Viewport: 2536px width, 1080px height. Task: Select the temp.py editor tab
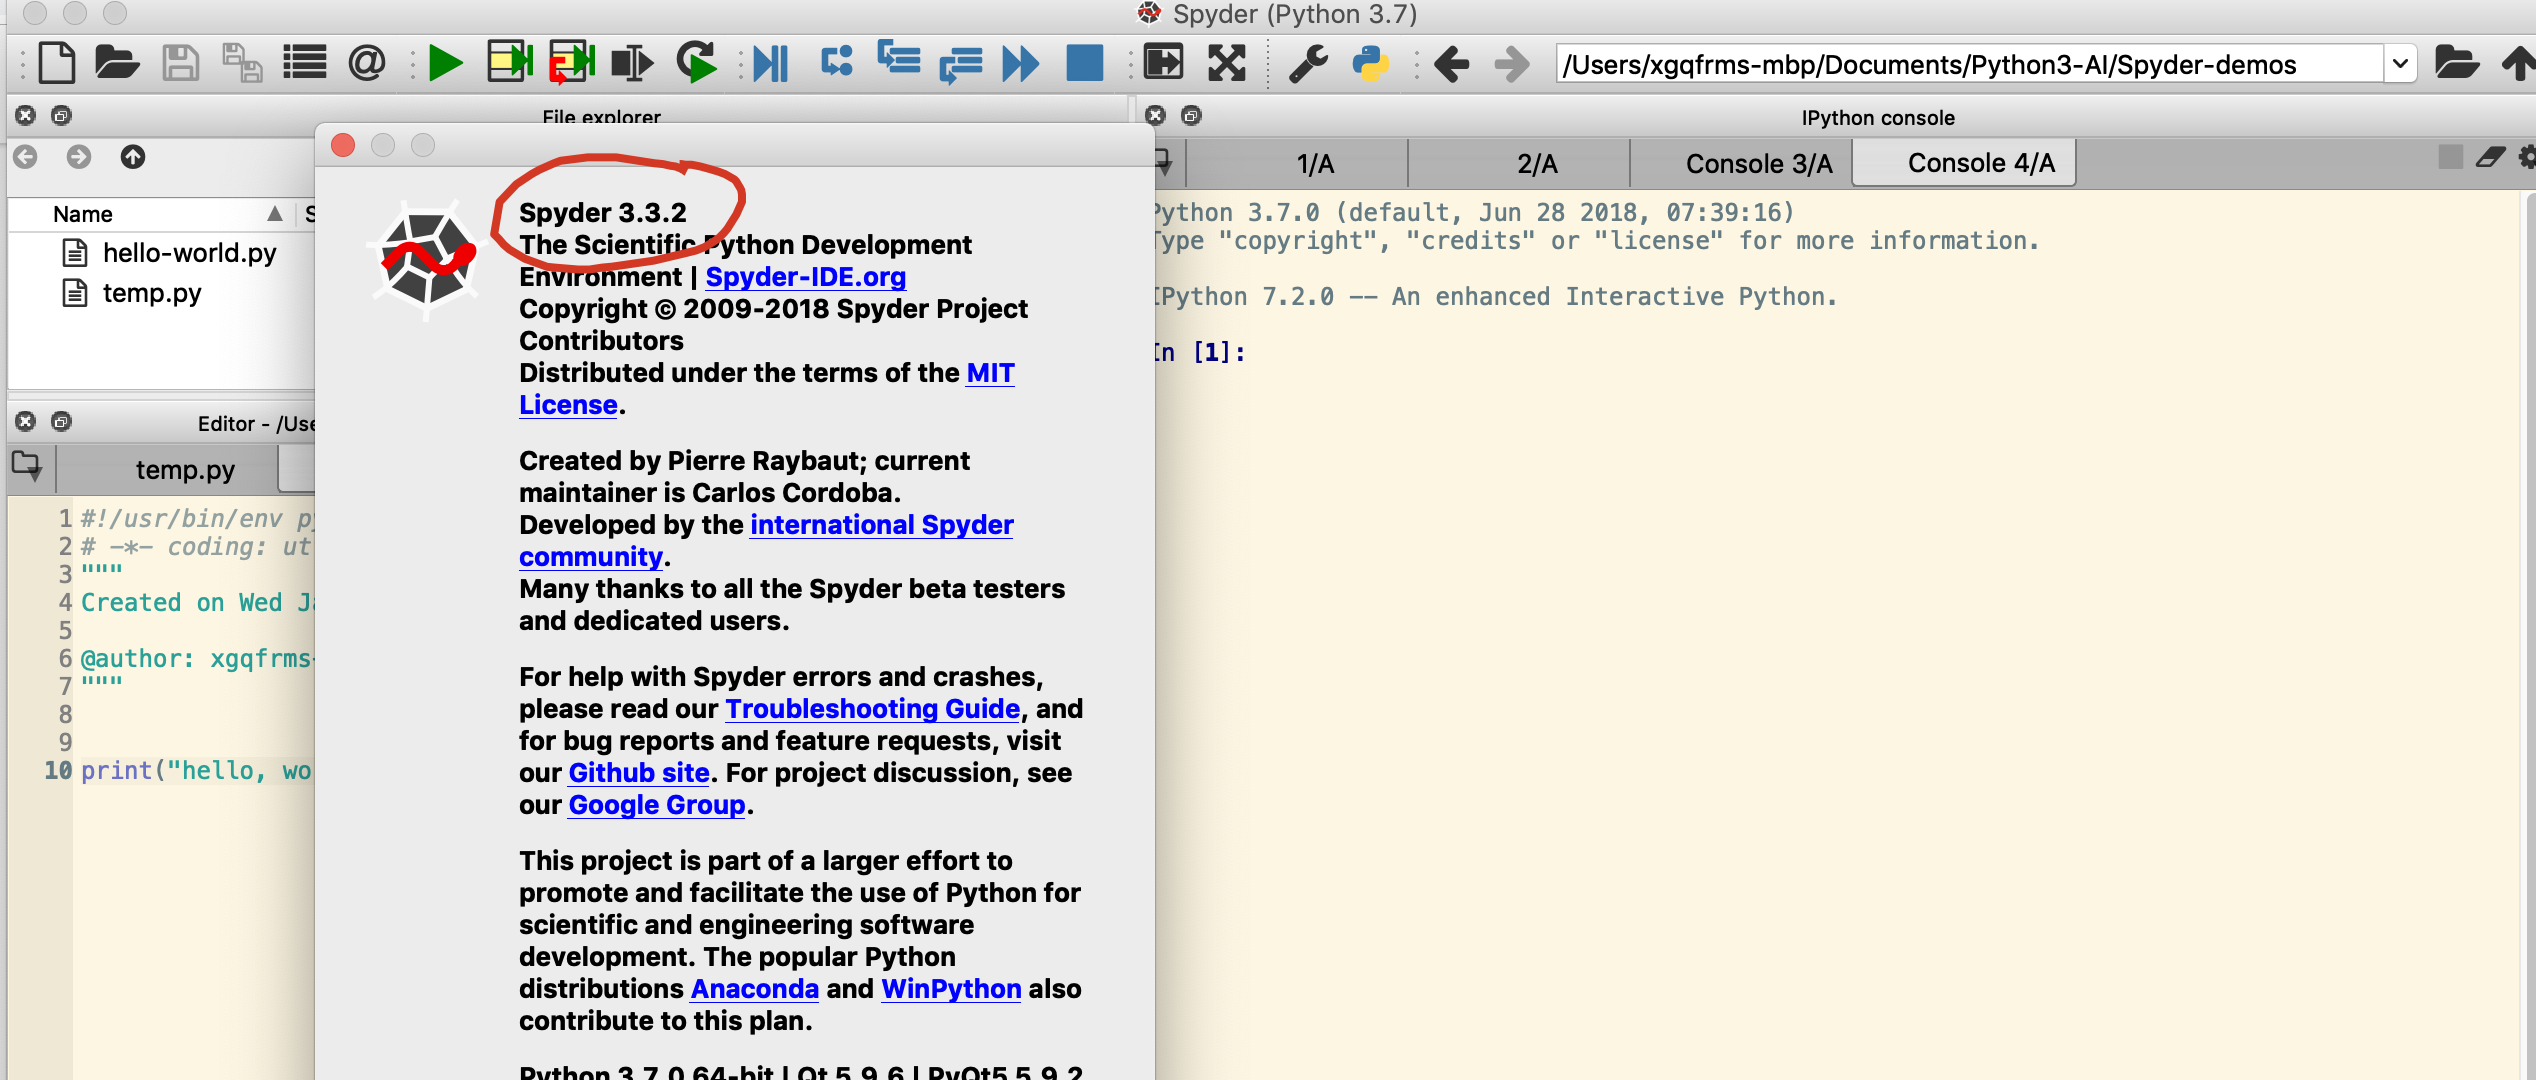pyautogui.click(x=184, y=469)
